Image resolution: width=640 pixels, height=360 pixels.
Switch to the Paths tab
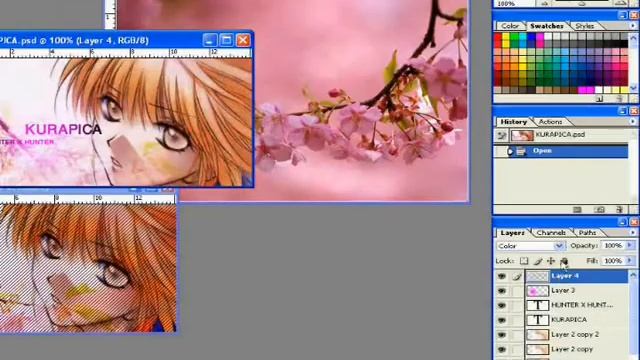(587, 232)
